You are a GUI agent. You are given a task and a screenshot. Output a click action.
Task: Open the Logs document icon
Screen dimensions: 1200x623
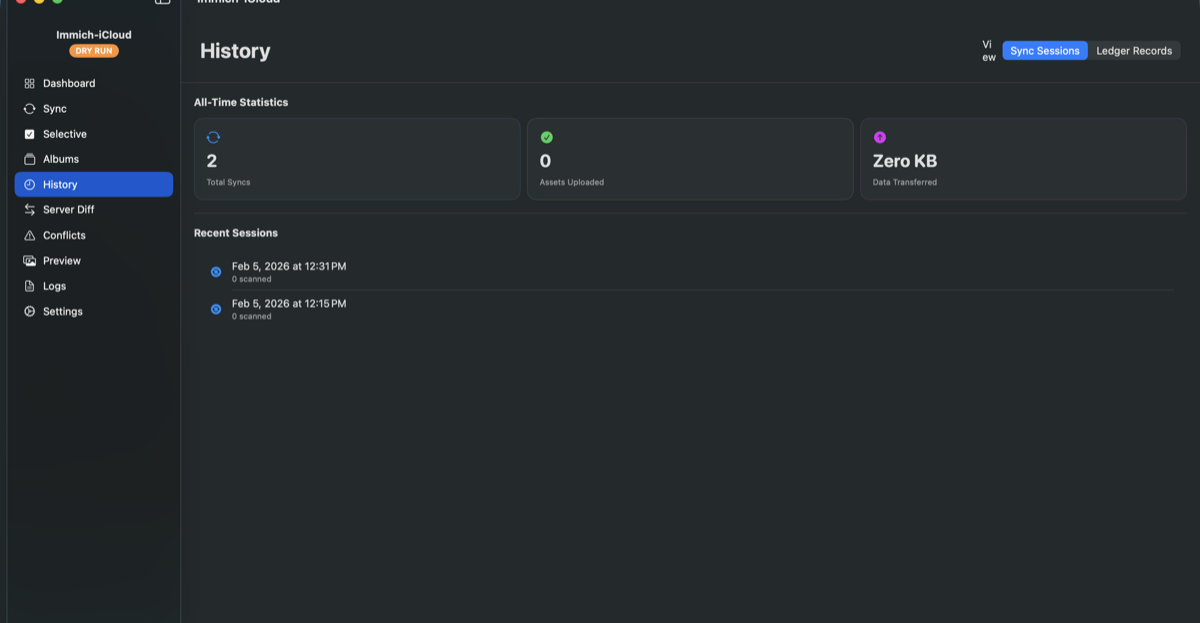(29, 286)
